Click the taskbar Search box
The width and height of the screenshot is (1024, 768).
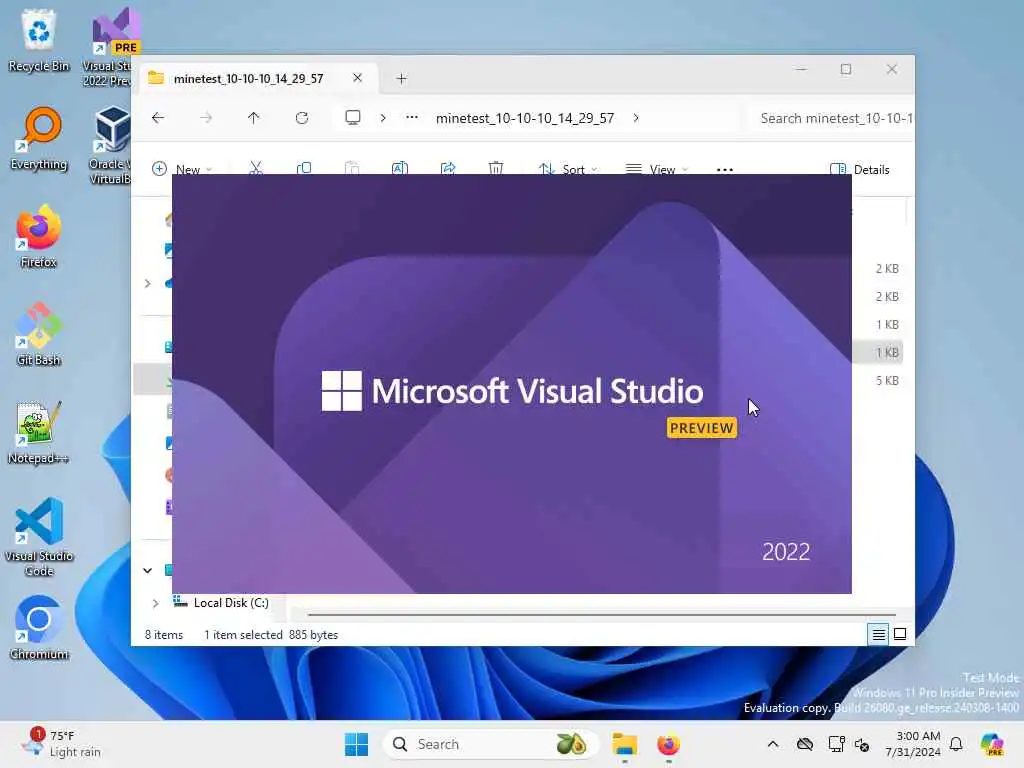[489, 744]
